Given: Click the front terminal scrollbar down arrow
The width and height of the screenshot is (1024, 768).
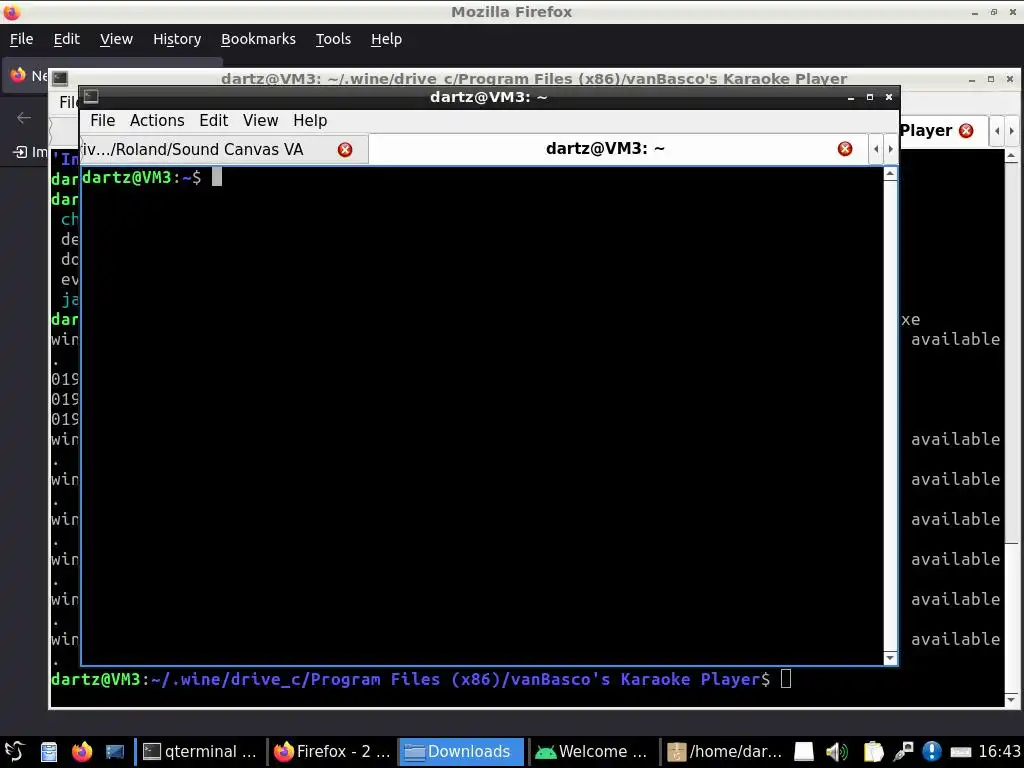Looking at the screenshot, I should pos(889,658).
